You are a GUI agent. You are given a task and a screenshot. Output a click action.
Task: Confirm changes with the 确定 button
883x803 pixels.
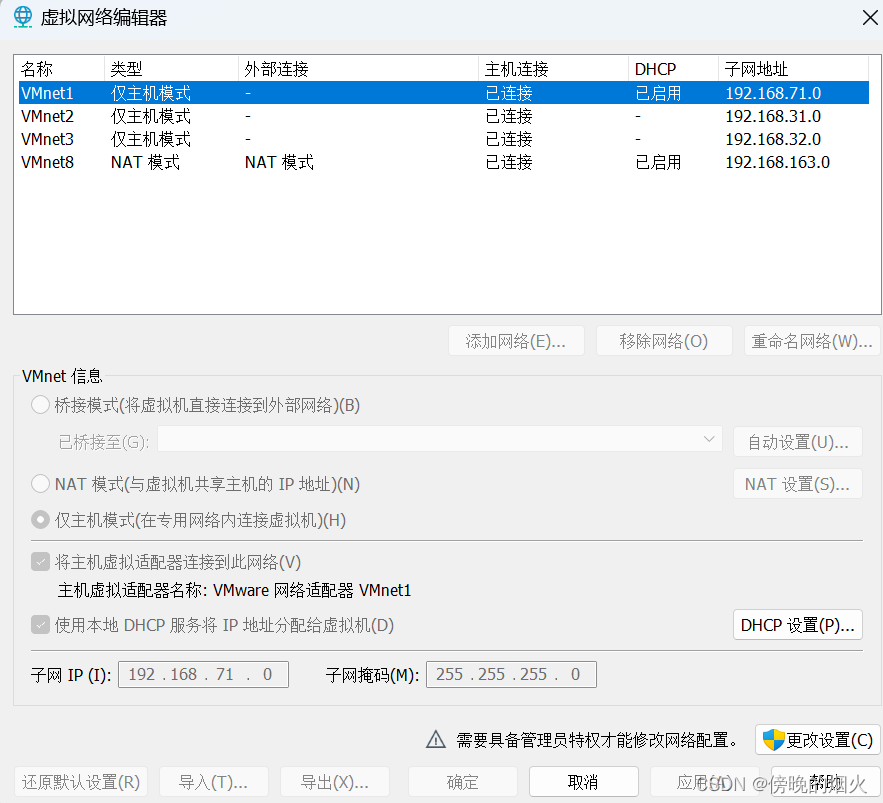tap(462, 781)
